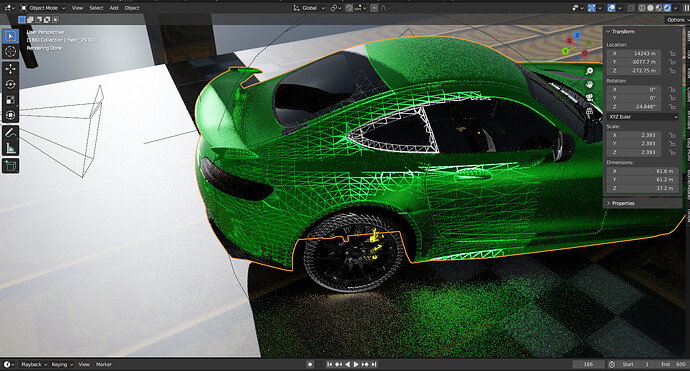Viewport: 690px width, 371px height.
Task: Open the snapping options dropdown
Action: click(x=360, y=8)
